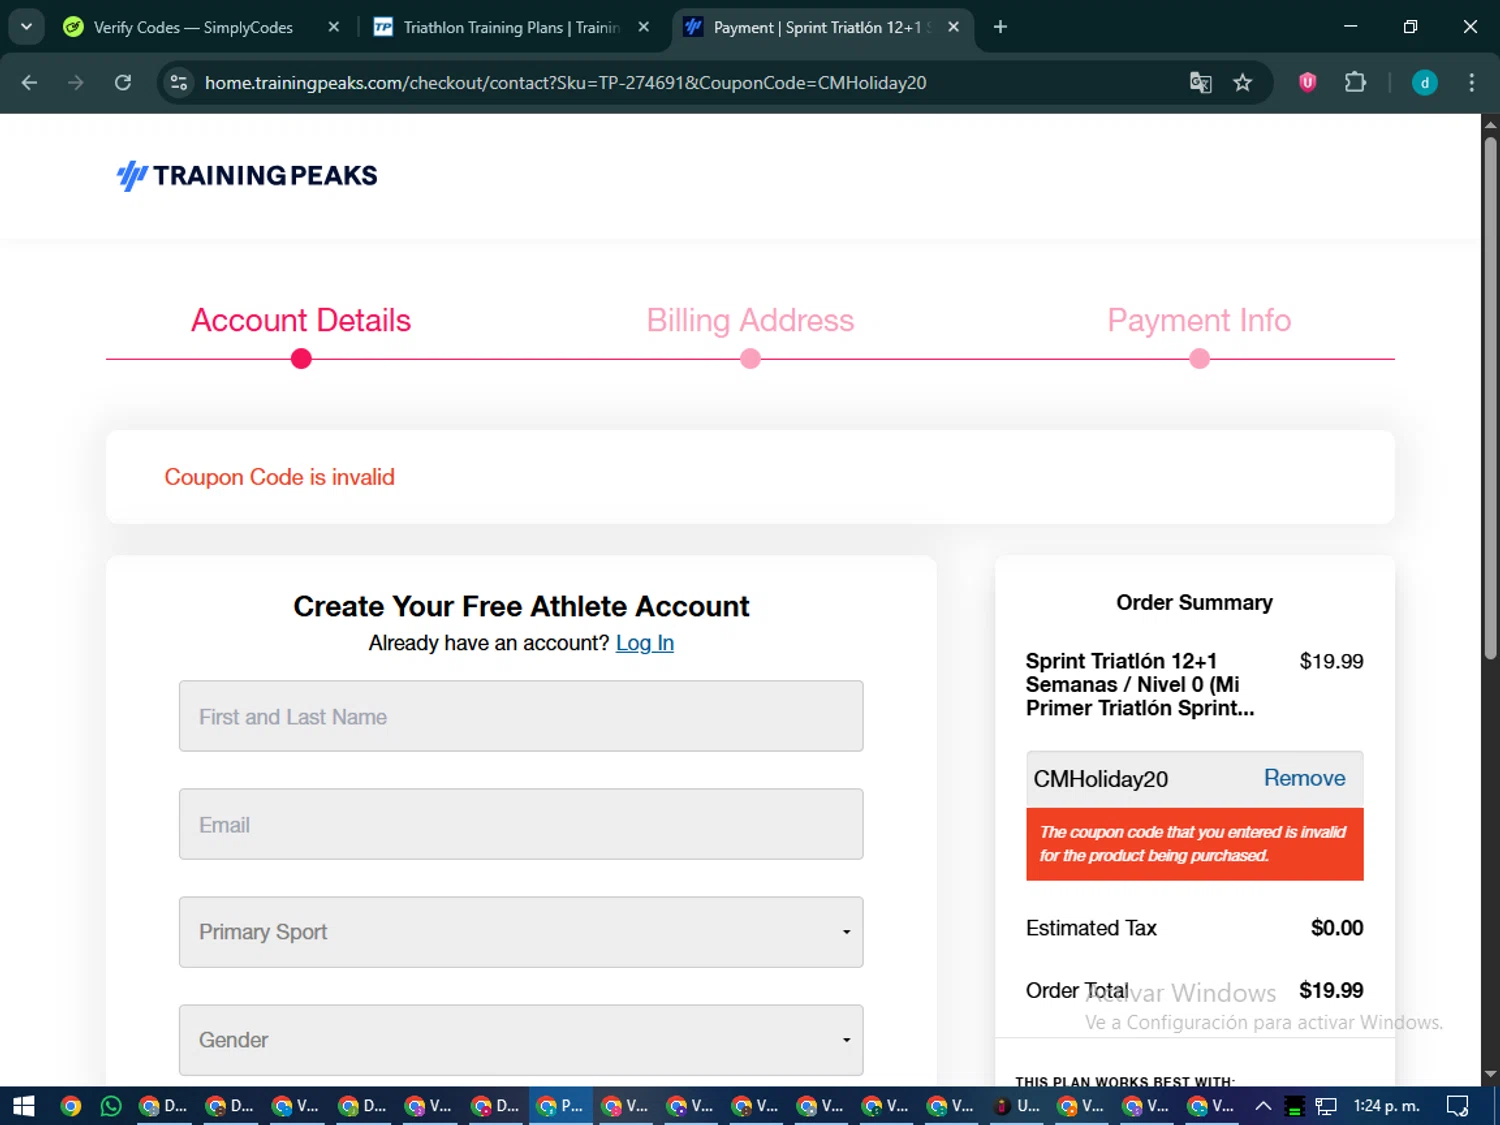Click the address bar URL
The width and height of the screenshot is (1500, 1125).
point(565,83)
